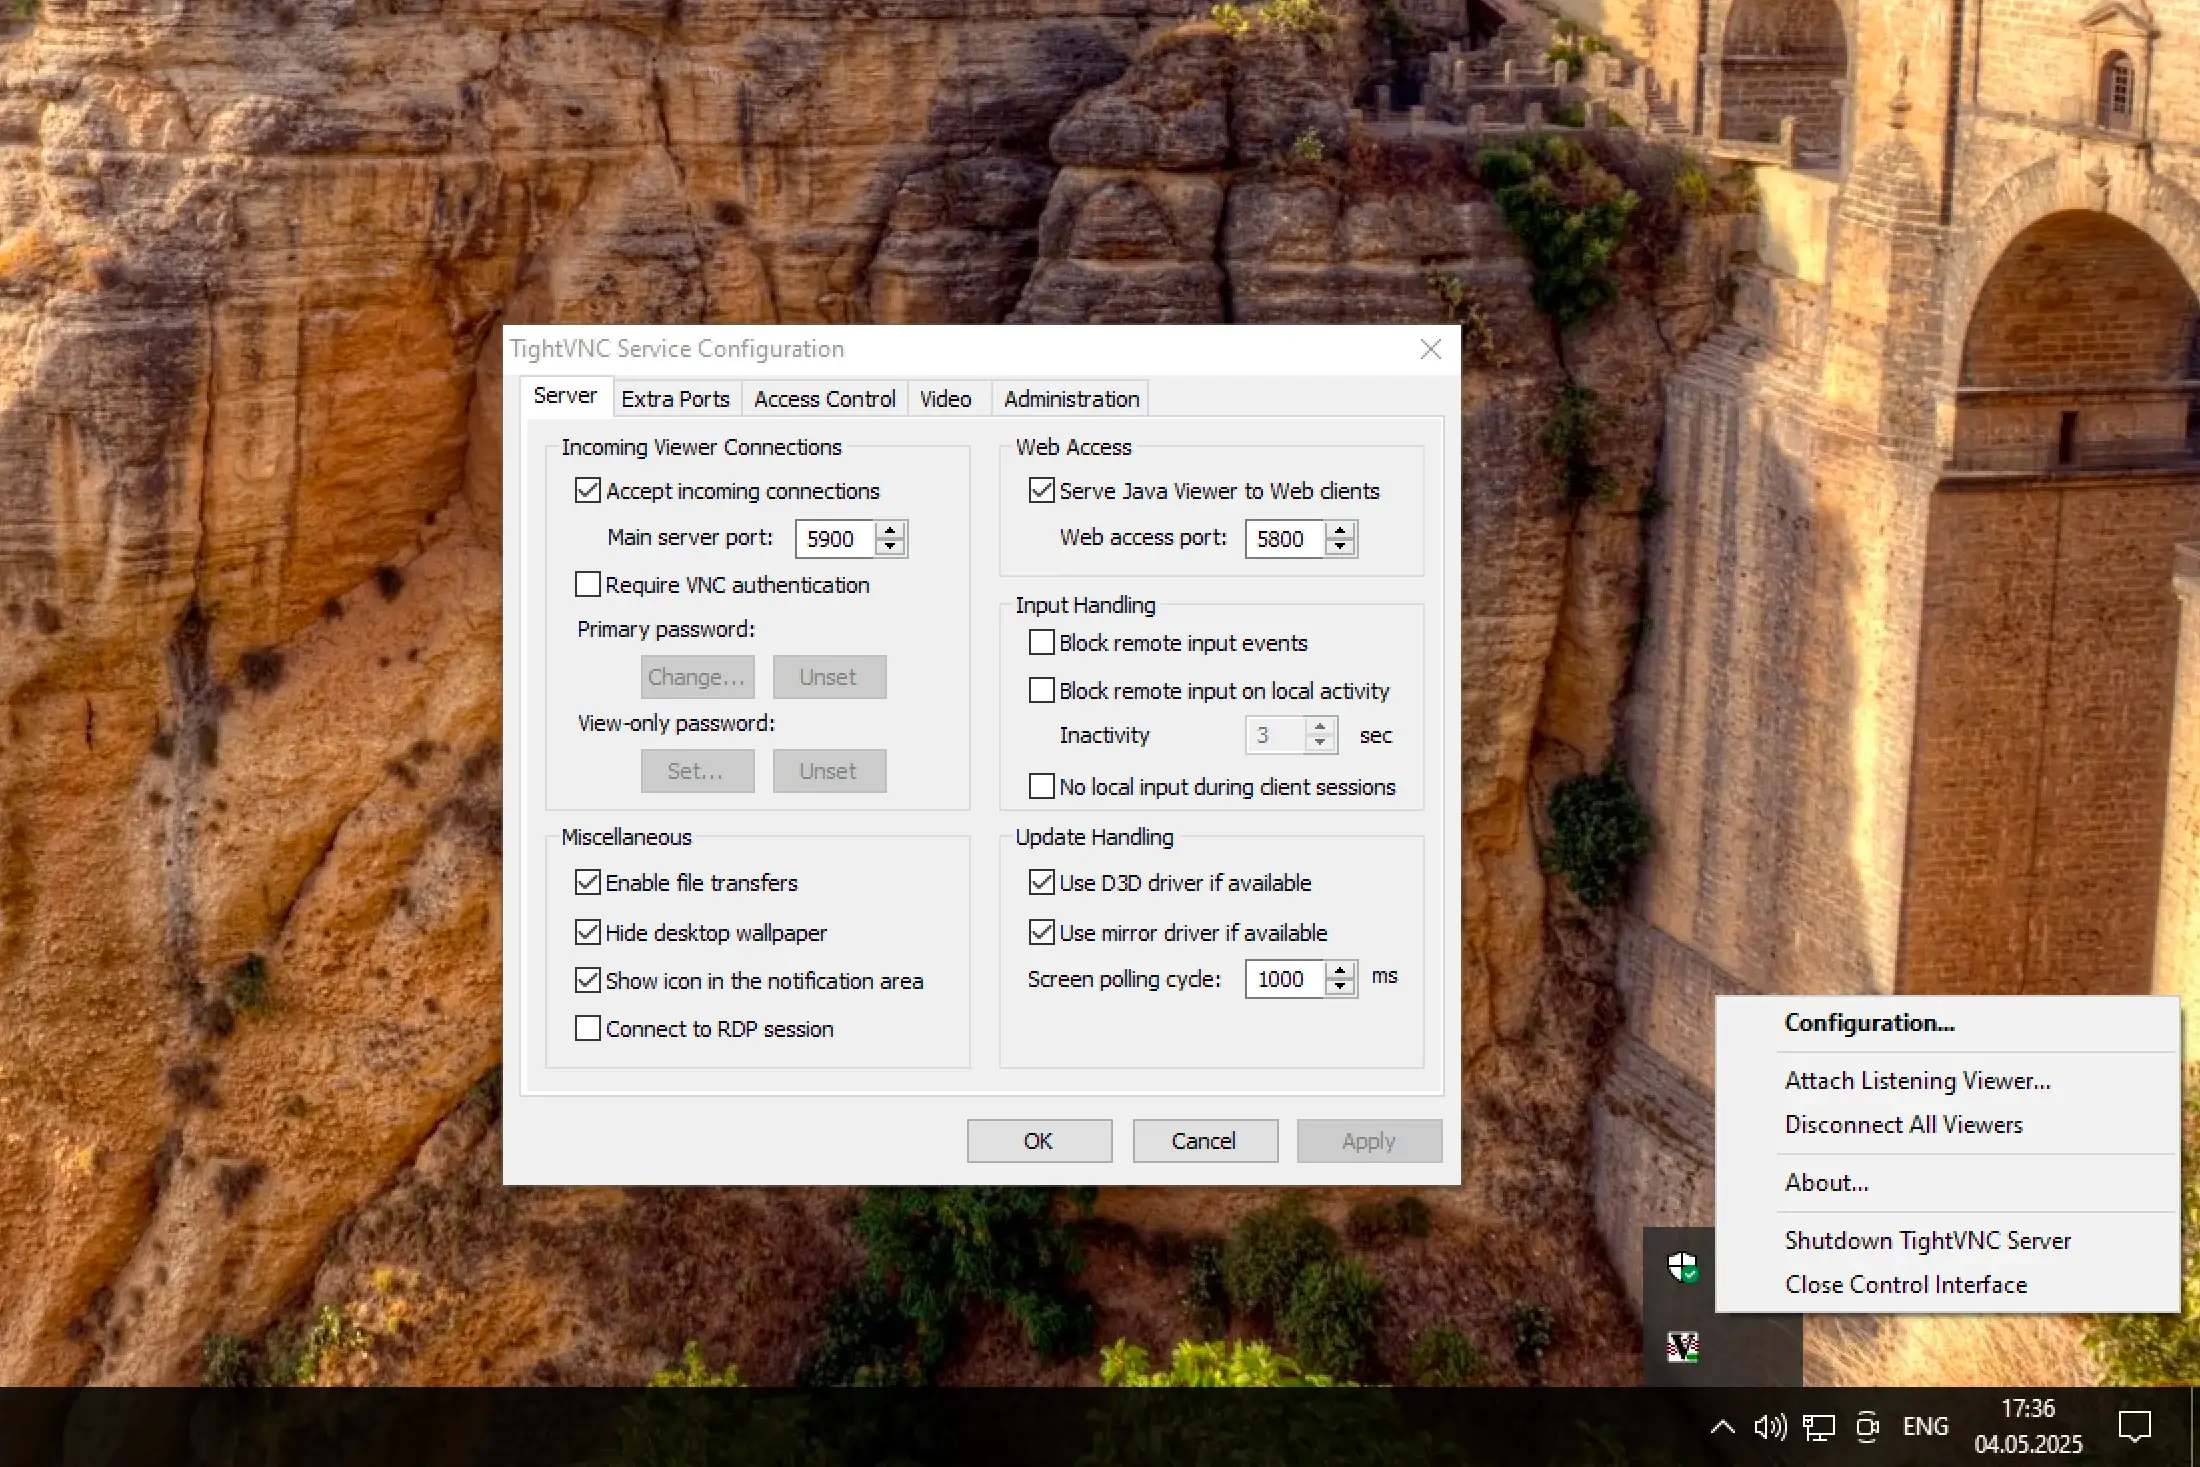
Task: Click the network icon in system tray
Action: [1818, 1427]
